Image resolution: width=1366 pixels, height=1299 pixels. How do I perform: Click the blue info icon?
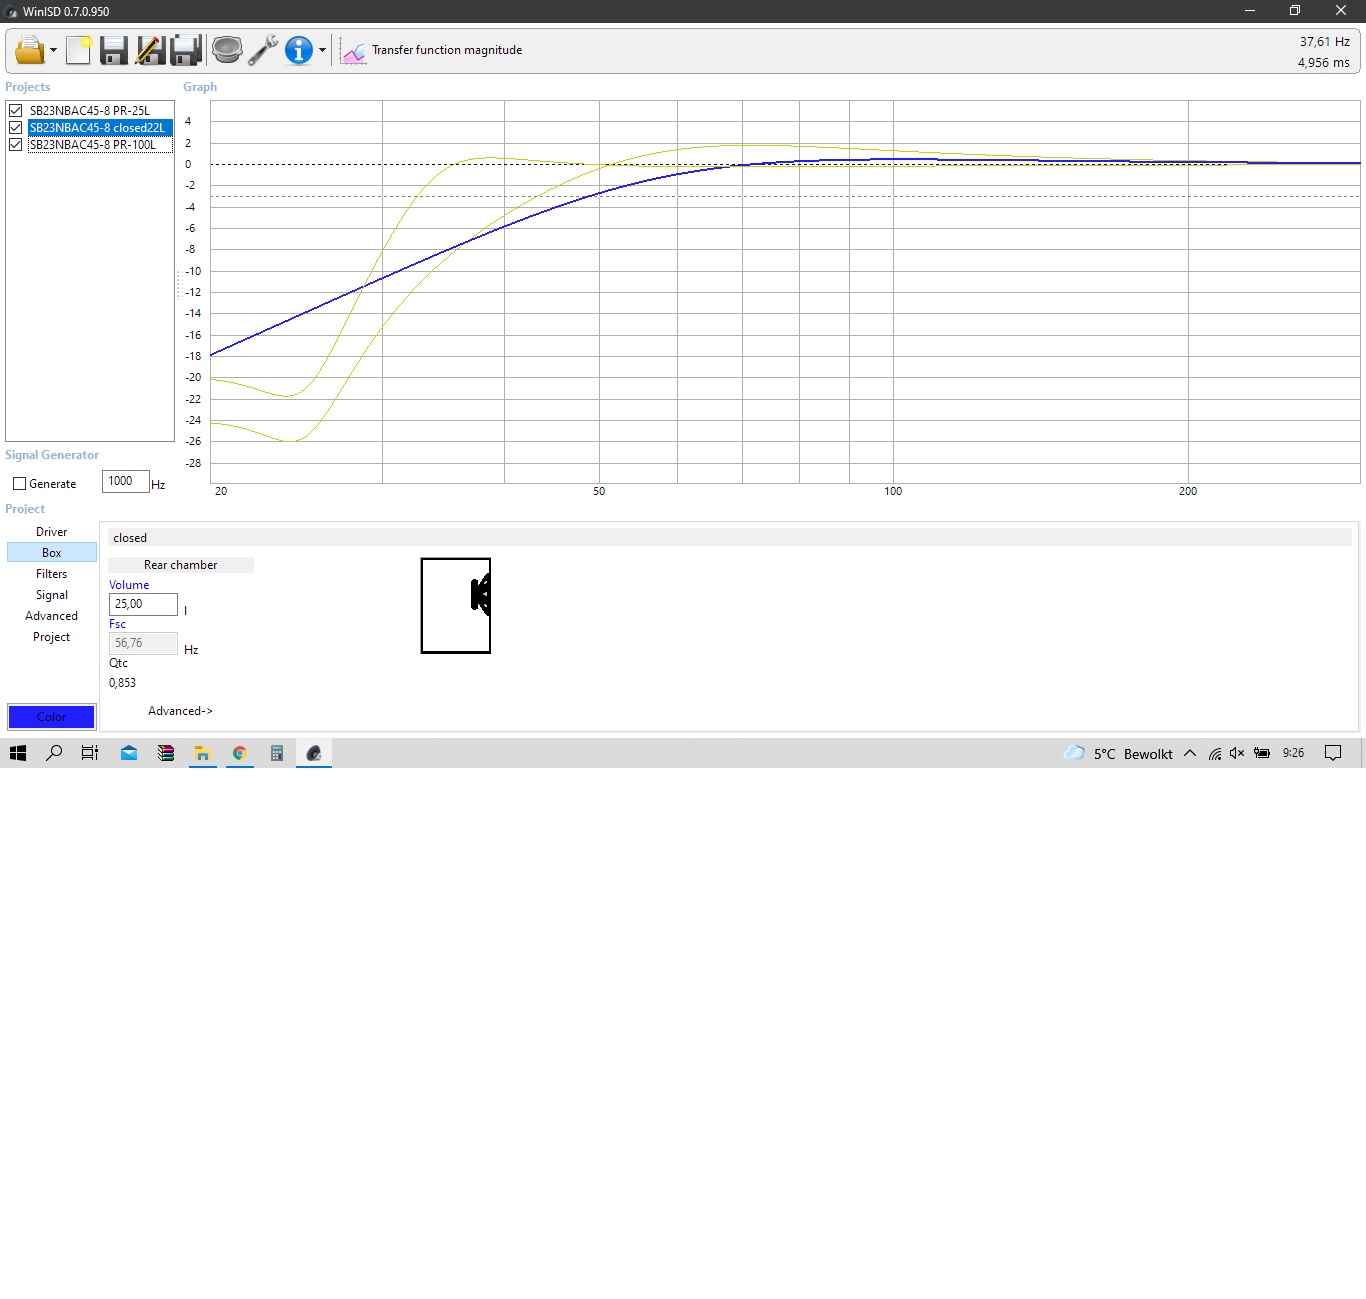[x=299, y=50]
